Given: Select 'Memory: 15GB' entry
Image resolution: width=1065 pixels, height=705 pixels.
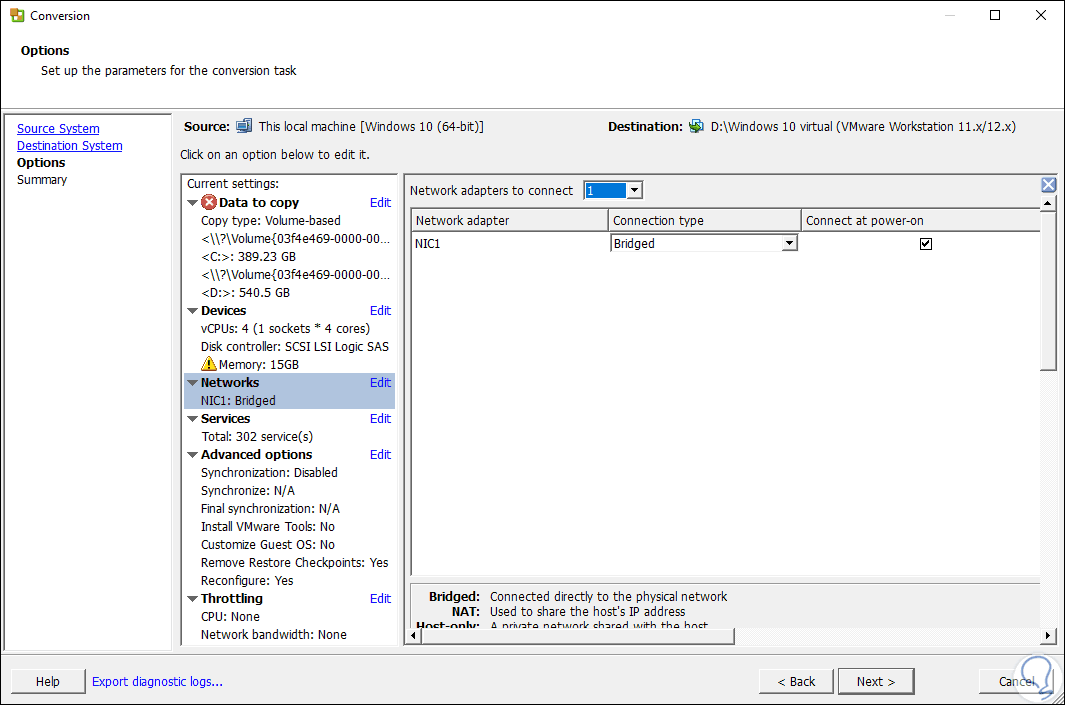Looking at the screenshot, I should pyautogui.click(x=258, y=365).
